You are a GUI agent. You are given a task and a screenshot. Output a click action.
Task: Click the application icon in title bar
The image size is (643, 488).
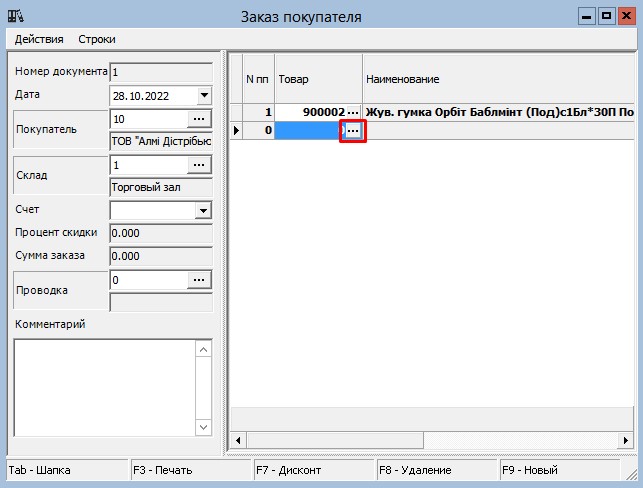coord(15,16)
